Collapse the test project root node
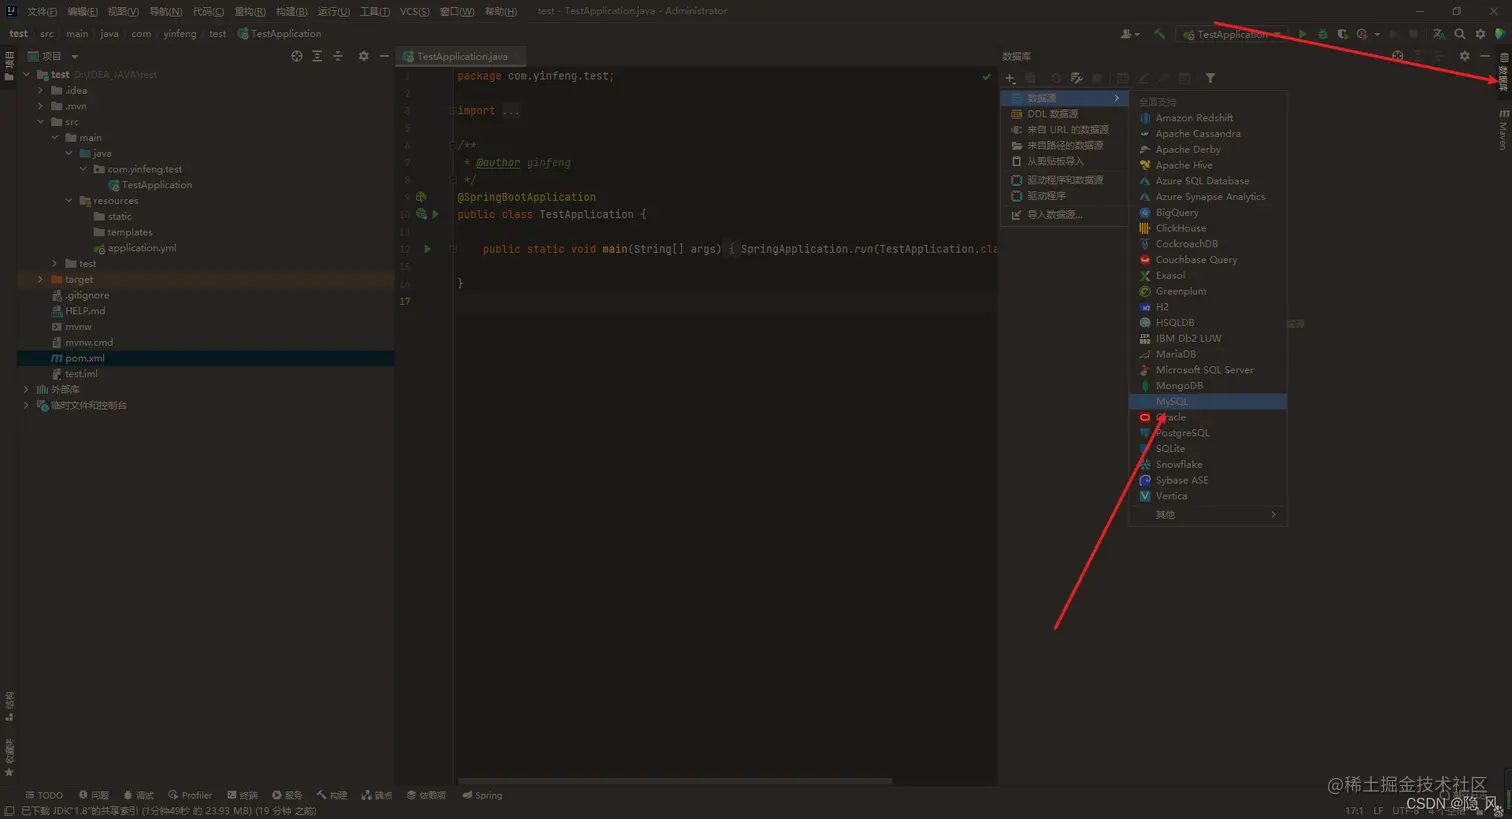1512x819 pixels. coord(27,75)
